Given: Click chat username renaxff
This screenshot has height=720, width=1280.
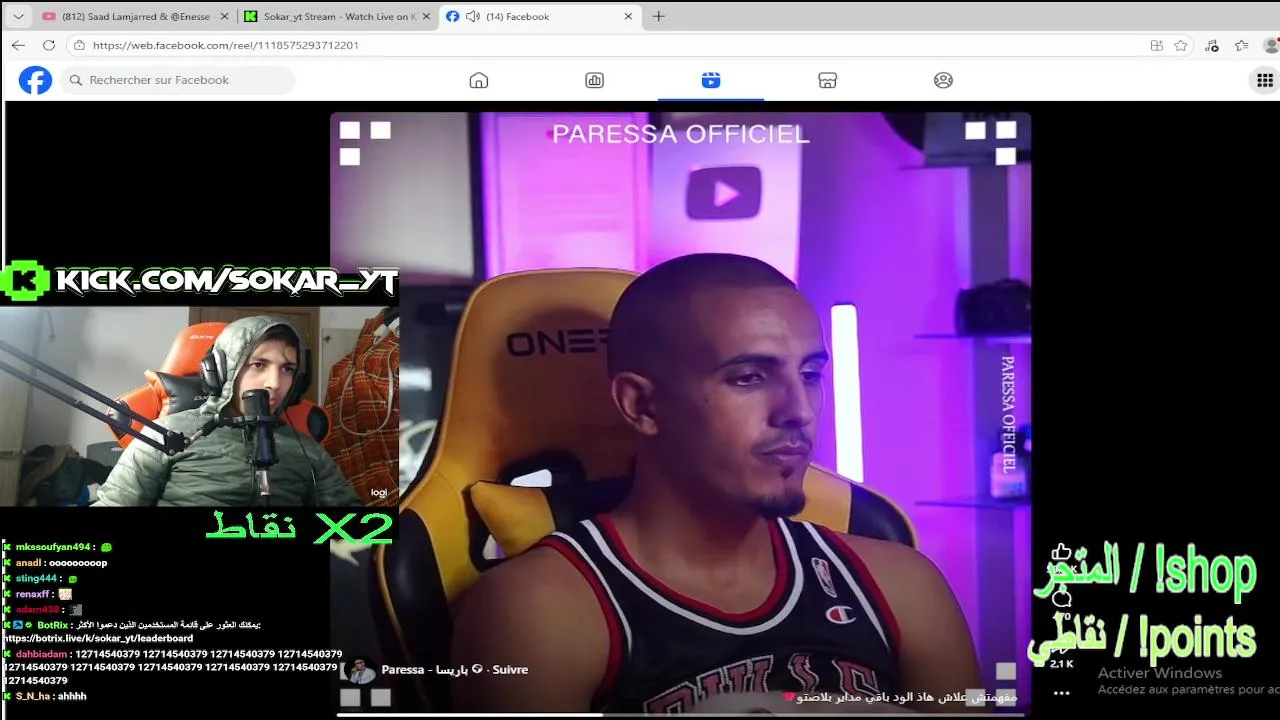Looking at the screenshot, I should tap(33, 594).
